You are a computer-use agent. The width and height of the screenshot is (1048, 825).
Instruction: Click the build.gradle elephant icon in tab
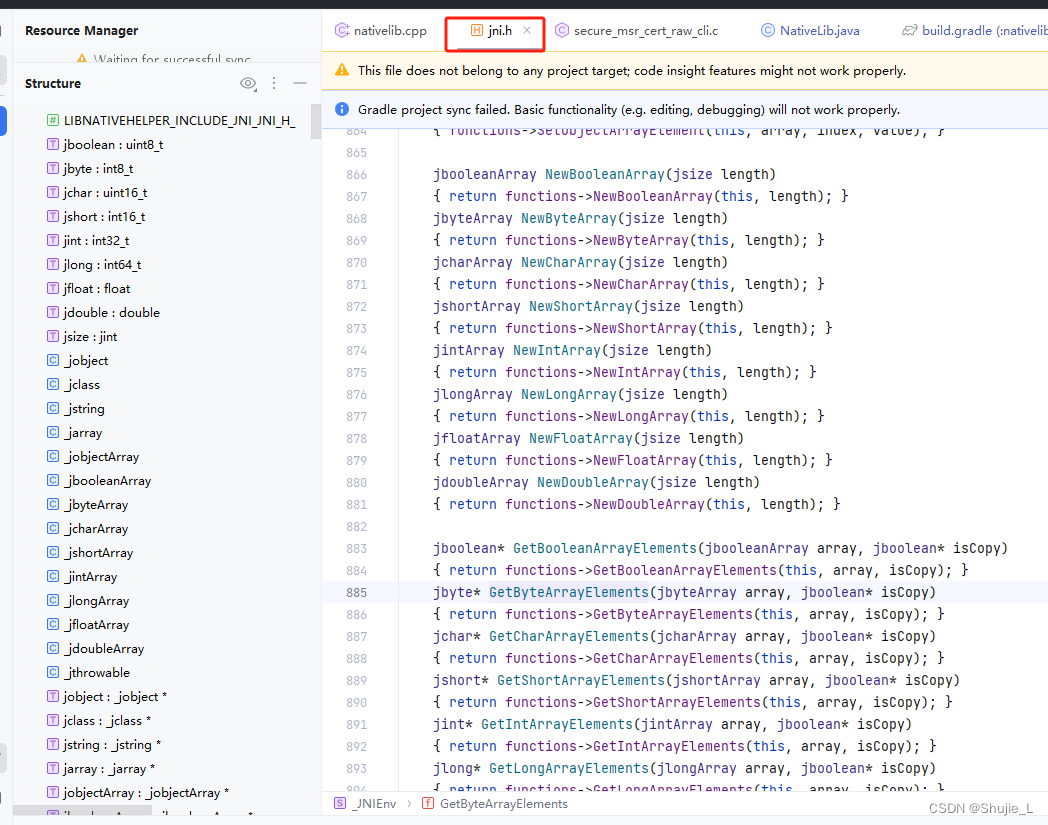click(x=910, y=30)
